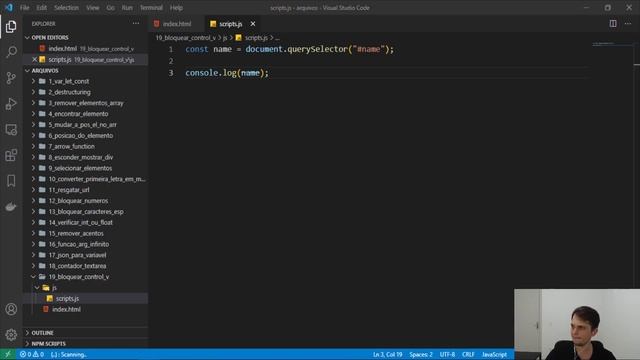Click the Ln 3, Col 19 cursor position
This screenshot has width=640, height=360.
point(387,354)
